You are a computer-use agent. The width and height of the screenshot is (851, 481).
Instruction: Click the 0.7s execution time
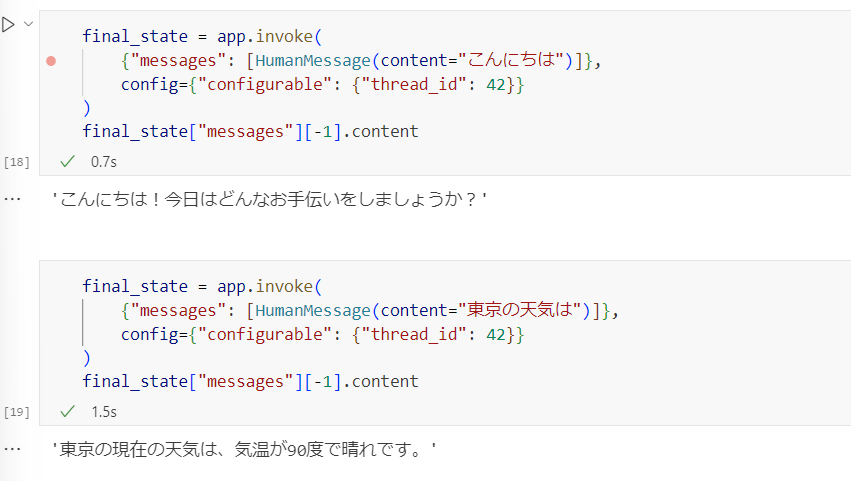[104, 162]
